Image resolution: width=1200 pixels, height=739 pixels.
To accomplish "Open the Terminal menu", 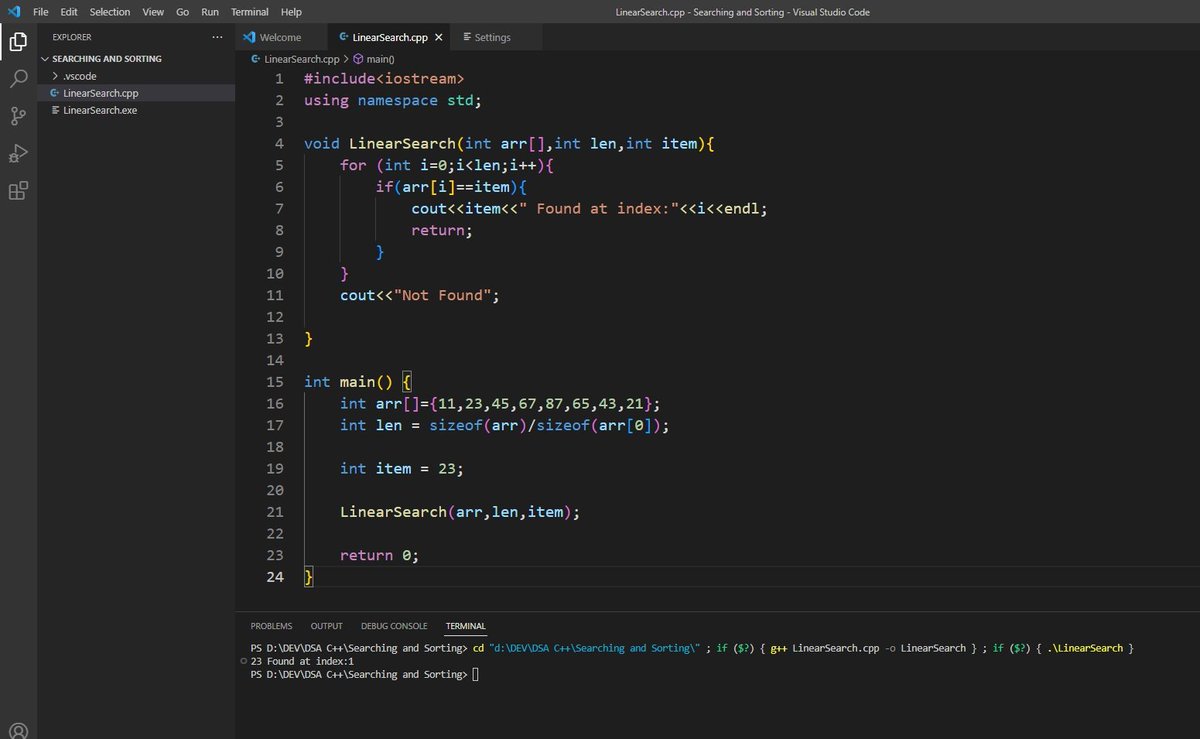I will pyautogui.click(x=250, y=12).
